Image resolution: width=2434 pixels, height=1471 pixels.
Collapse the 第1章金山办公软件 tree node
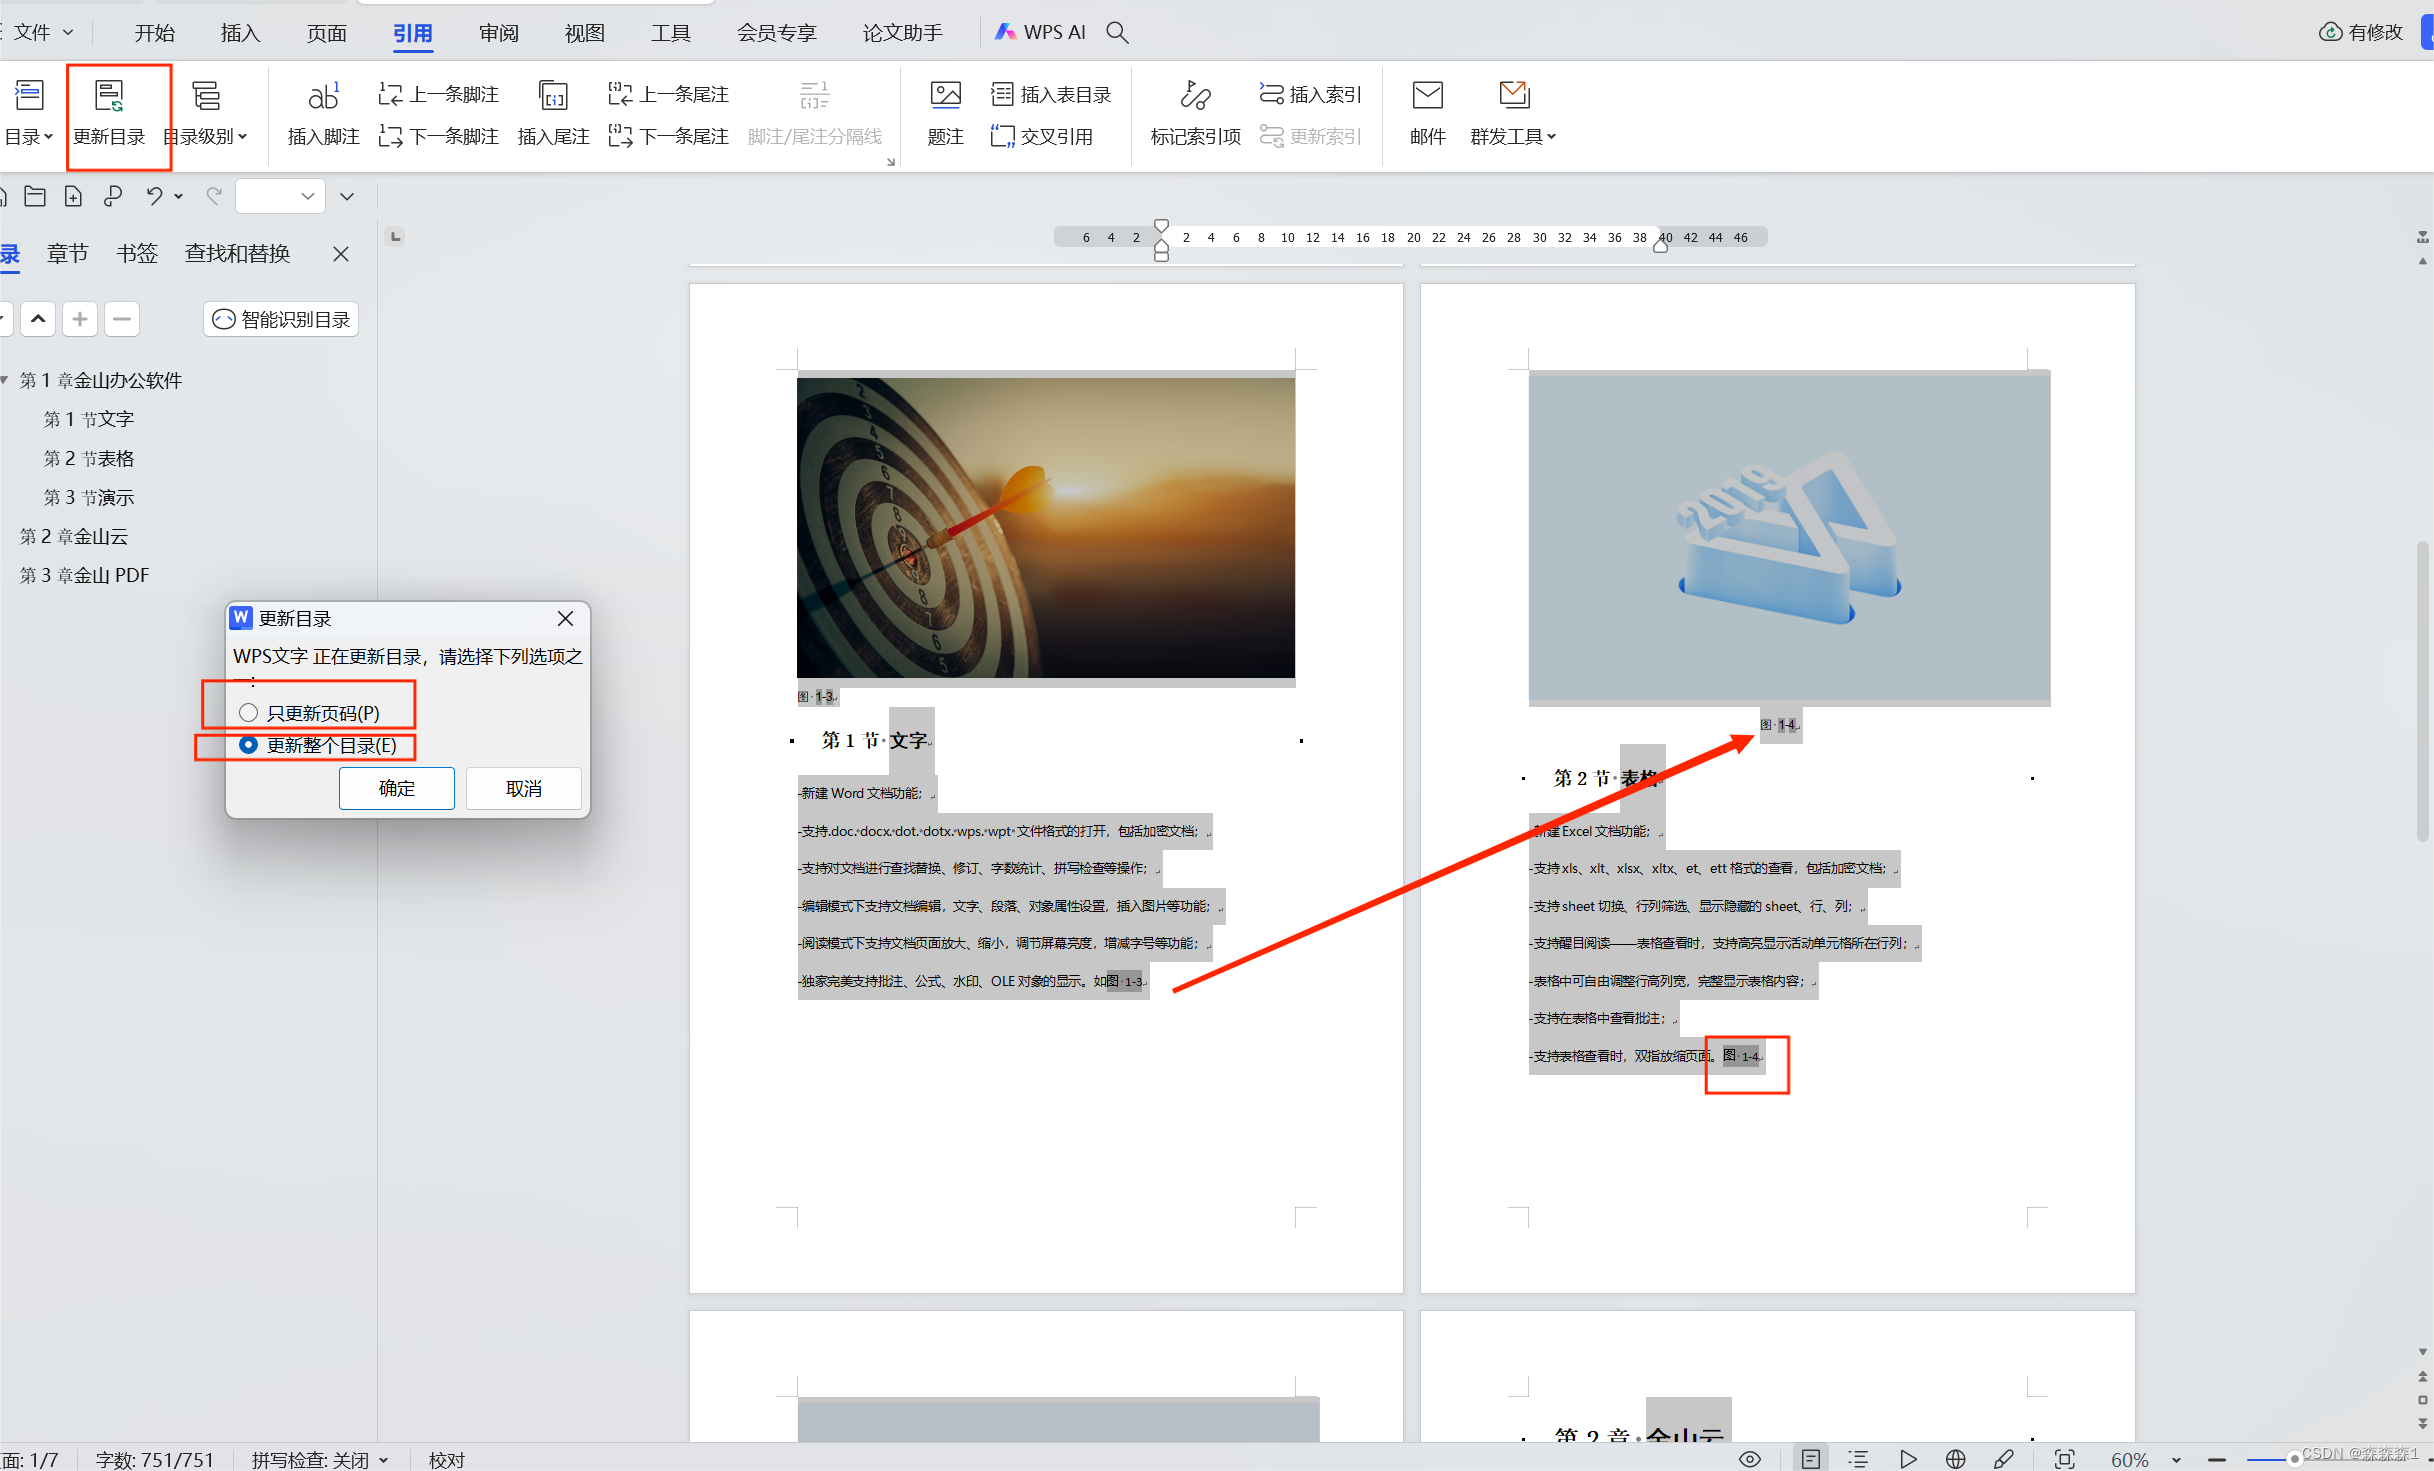[x=5, y=380]
